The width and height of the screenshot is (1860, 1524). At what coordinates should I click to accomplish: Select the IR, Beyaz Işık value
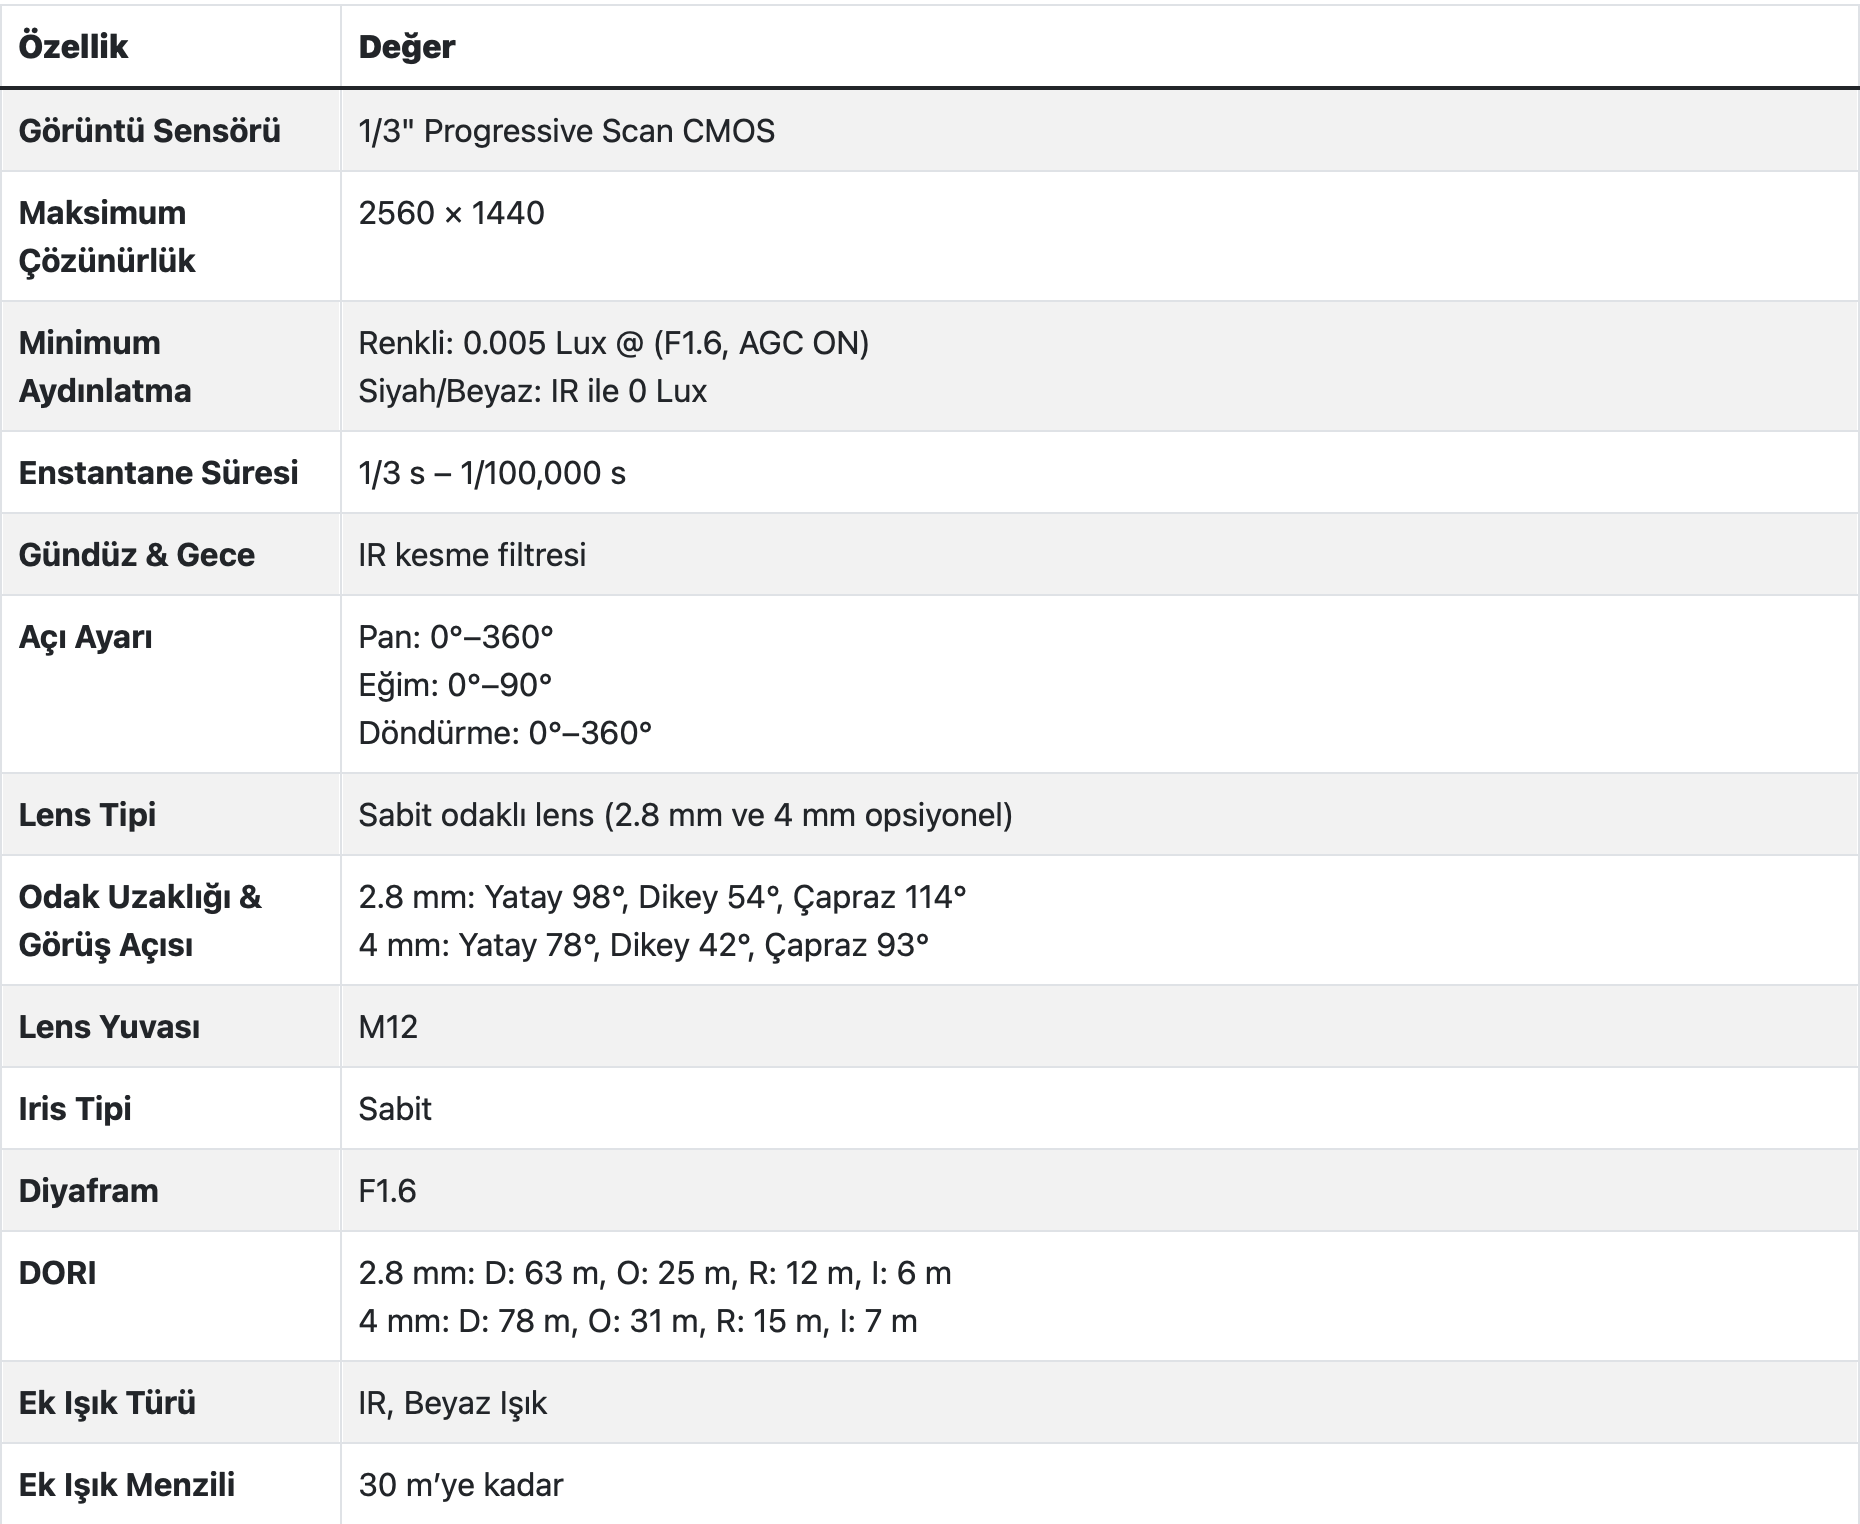[x=452, y=1403]
